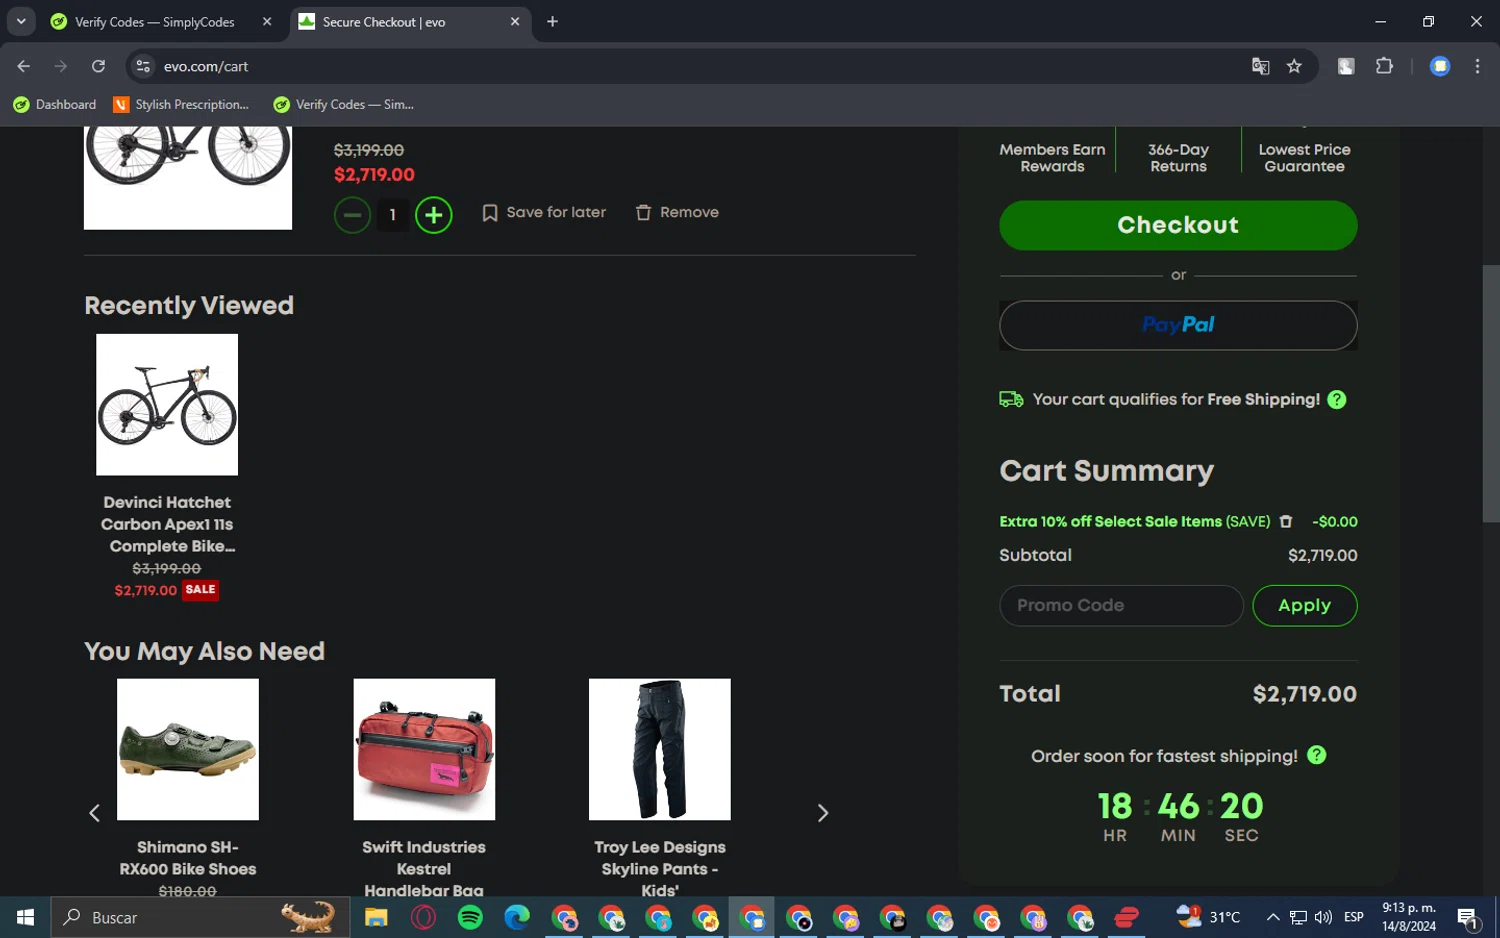
Task: Open the Chrome three-dot menu
Action: [x=1477, y=66]
